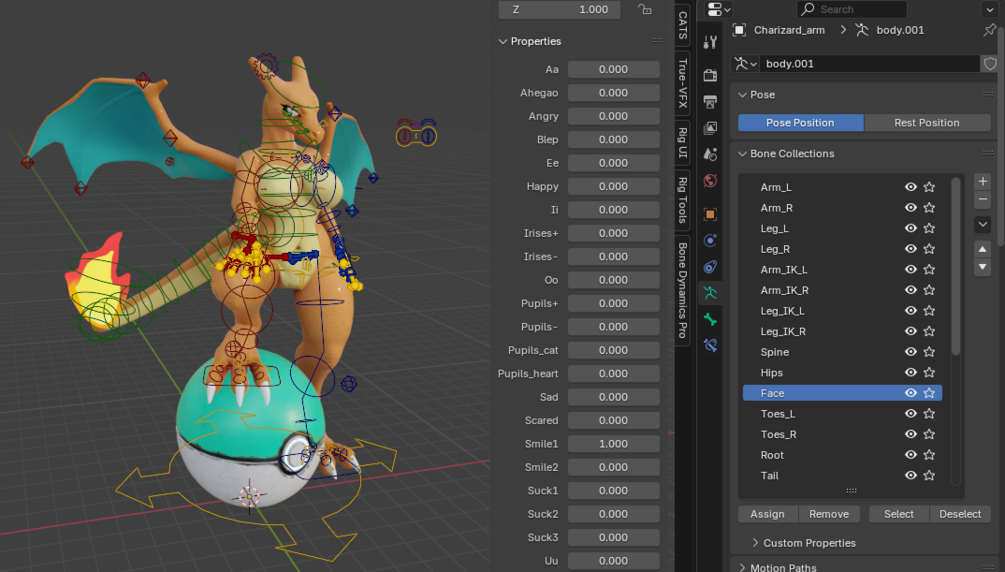This screenshot has width=1005, height=572.
Task: Toggle solo star for Spine collection
Action: pyautogui.click(x=929, y=352)
